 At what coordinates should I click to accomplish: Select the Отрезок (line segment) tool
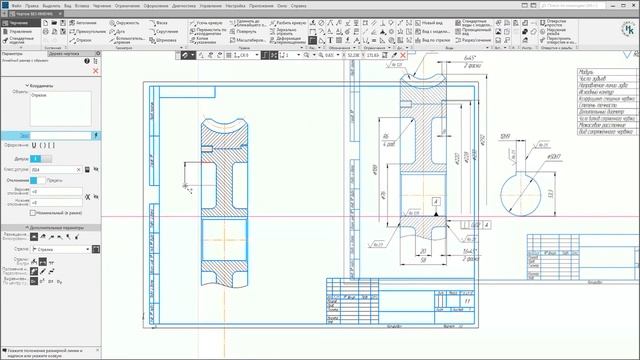click(x=80, y=40)
